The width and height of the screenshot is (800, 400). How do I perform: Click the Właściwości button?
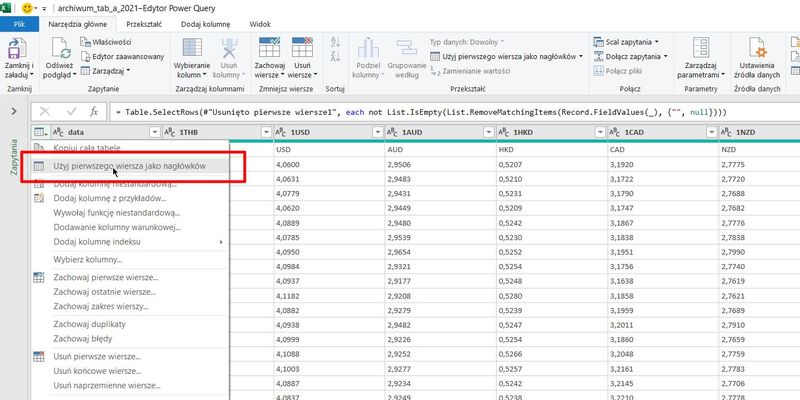coord(113,42)
